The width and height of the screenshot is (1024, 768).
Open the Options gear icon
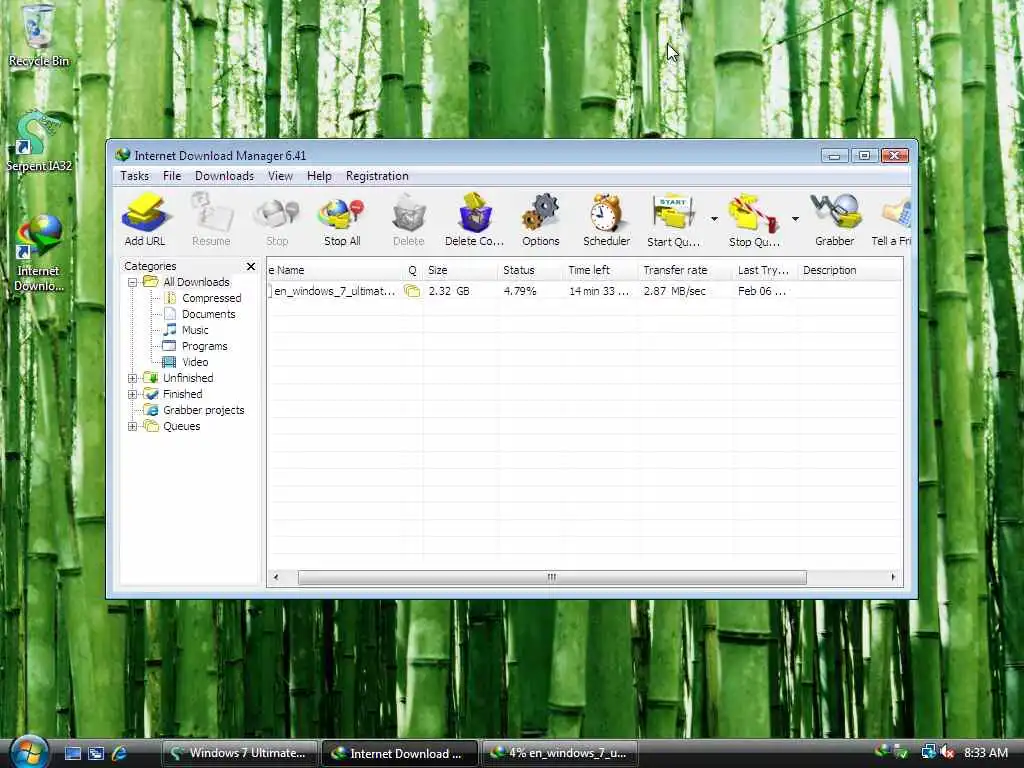[x=540, y=220]
